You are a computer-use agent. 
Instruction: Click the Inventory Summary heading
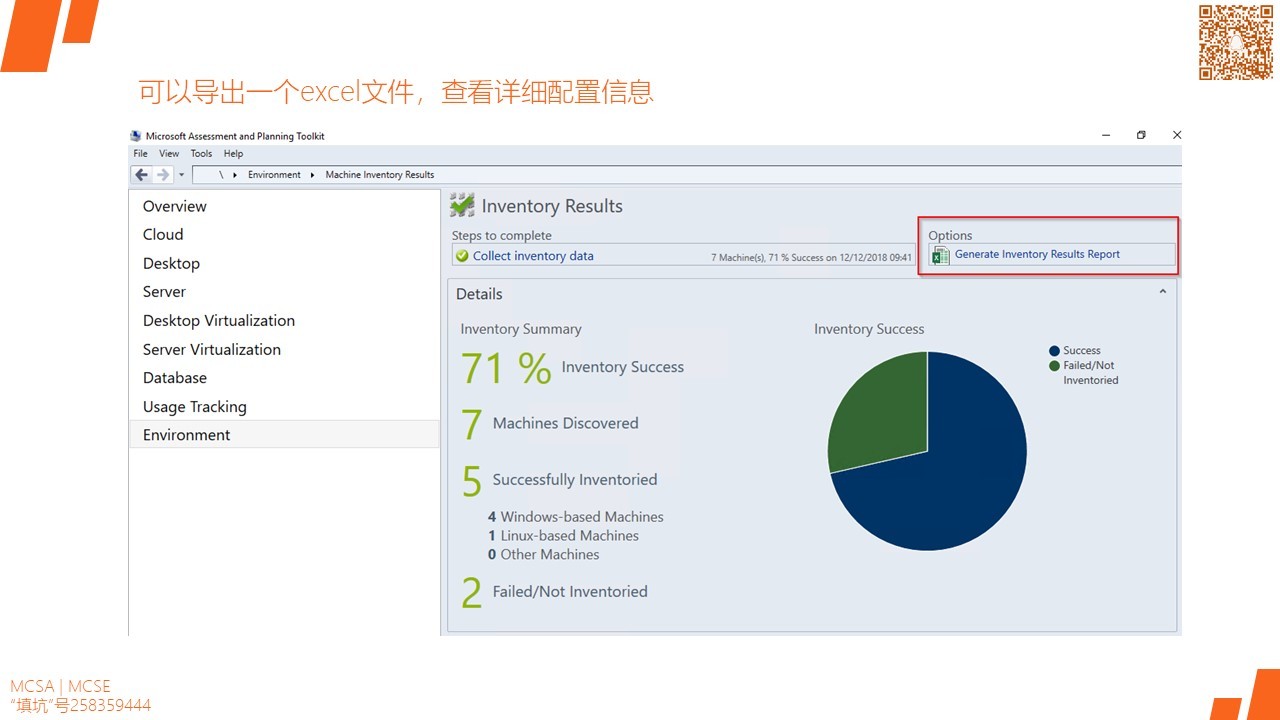[x=521, y=329]
